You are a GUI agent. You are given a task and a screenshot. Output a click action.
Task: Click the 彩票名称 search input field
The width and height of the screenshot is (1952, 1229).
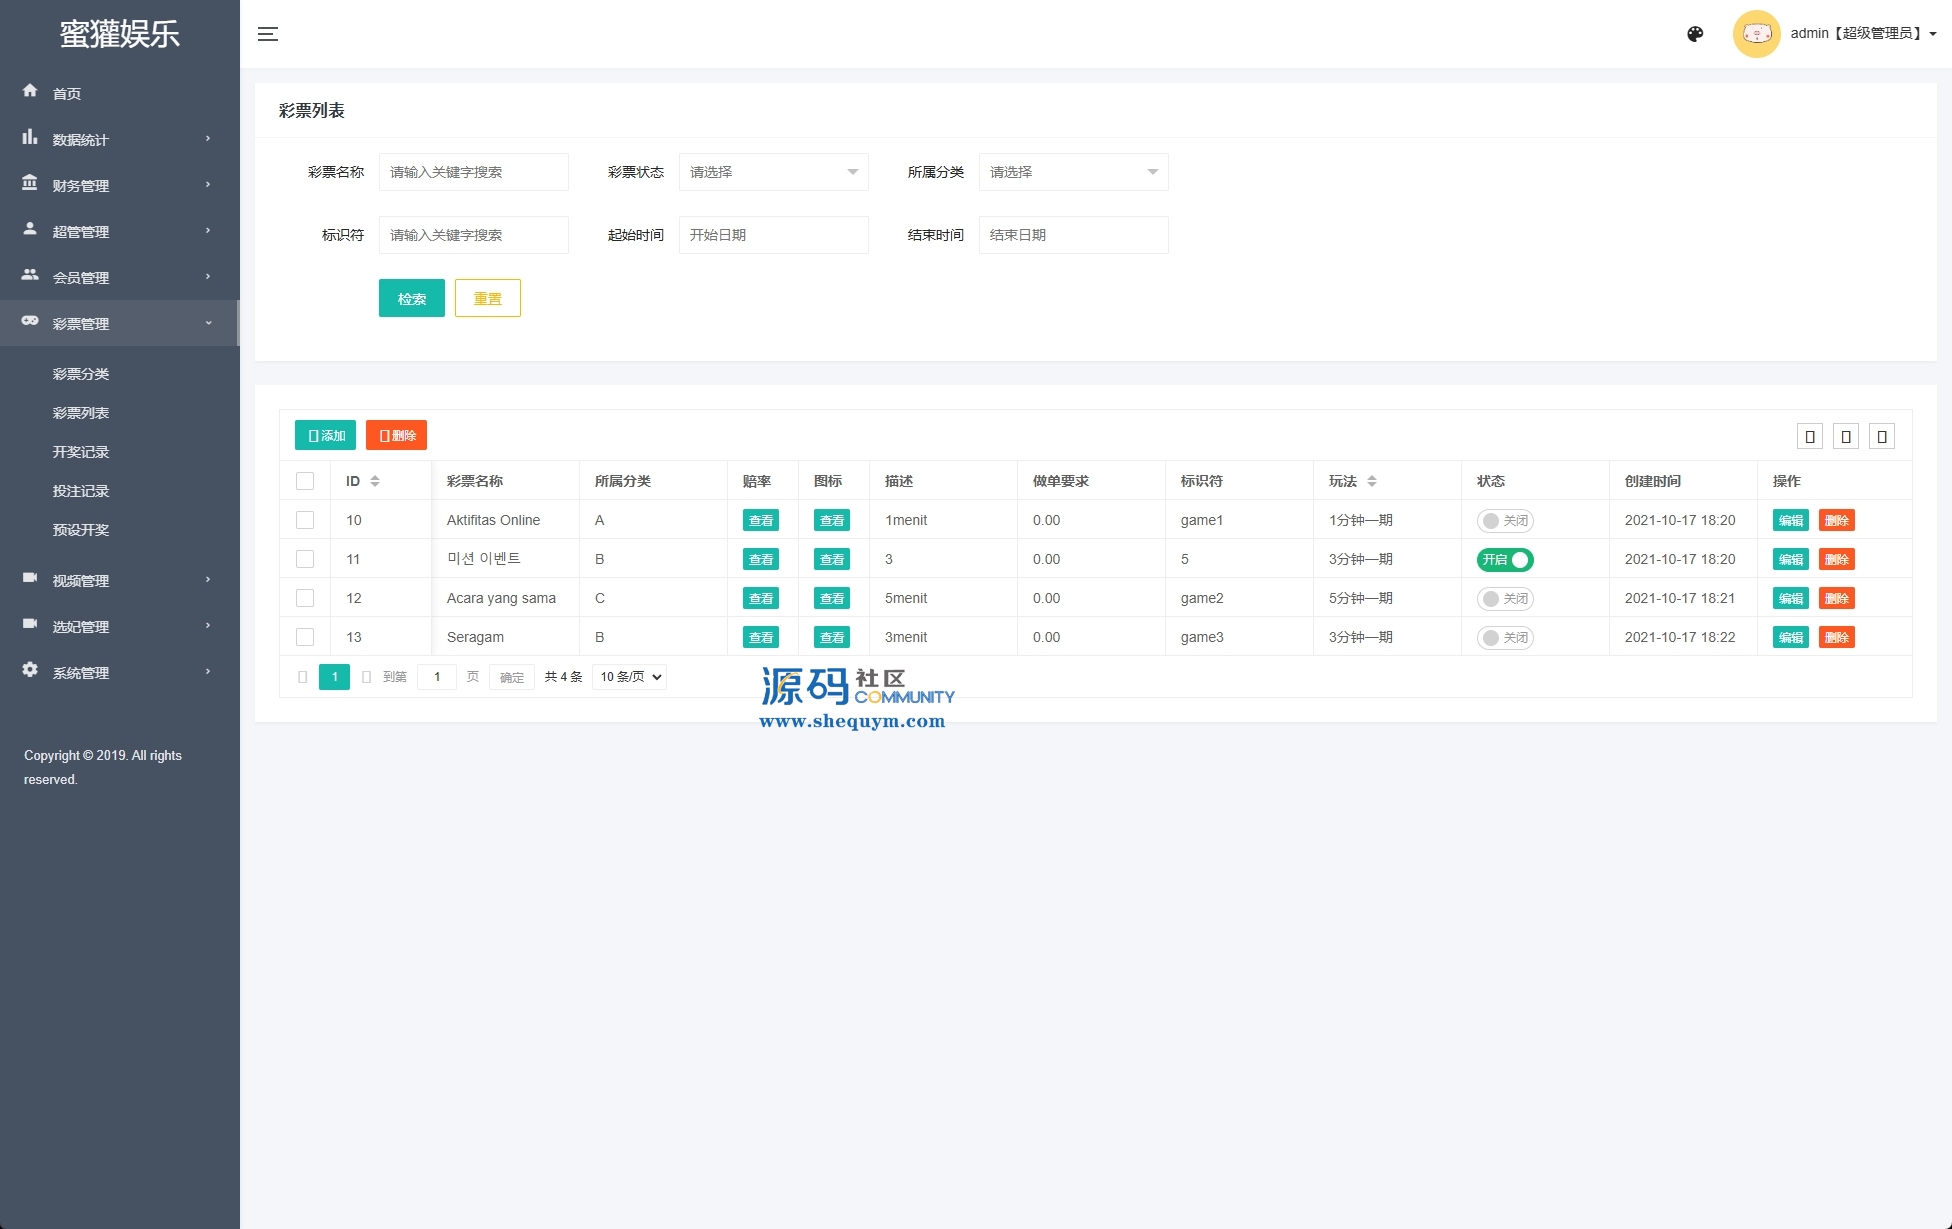[x=473, y=172]
